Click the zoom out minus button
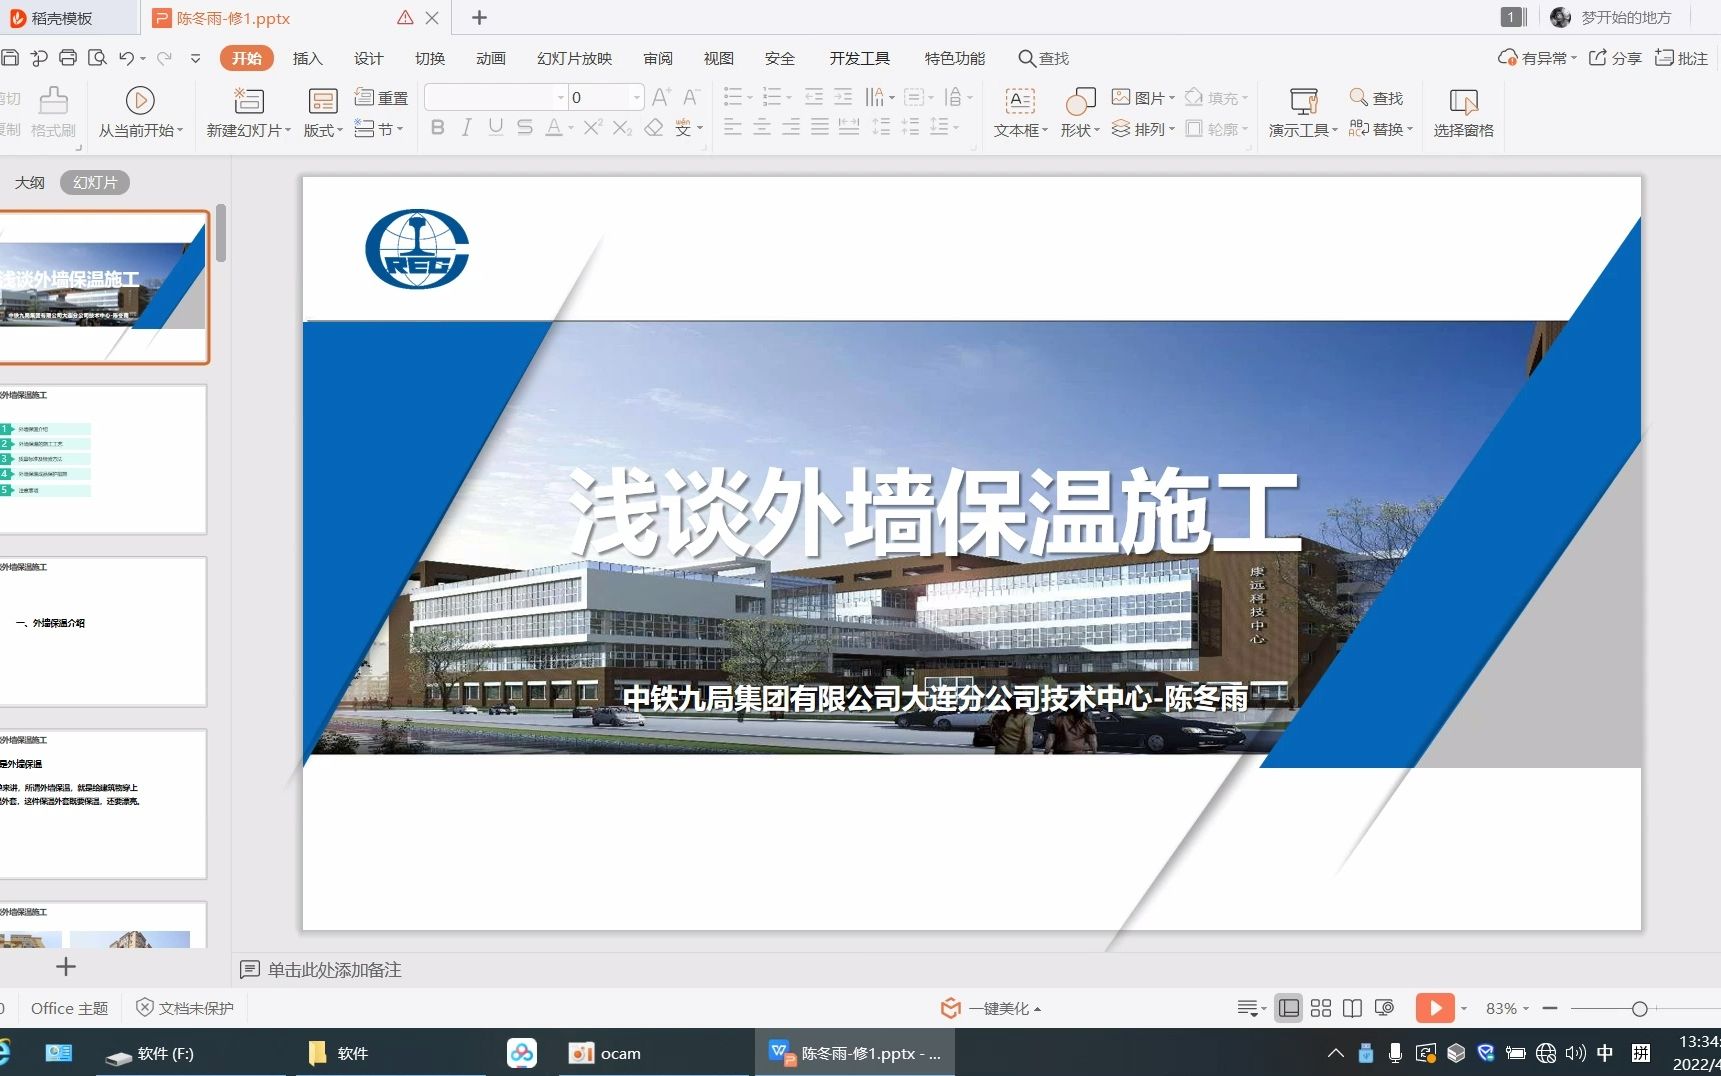This screenshot has width=1721, height=1076. click(x=1550, y=1008)
